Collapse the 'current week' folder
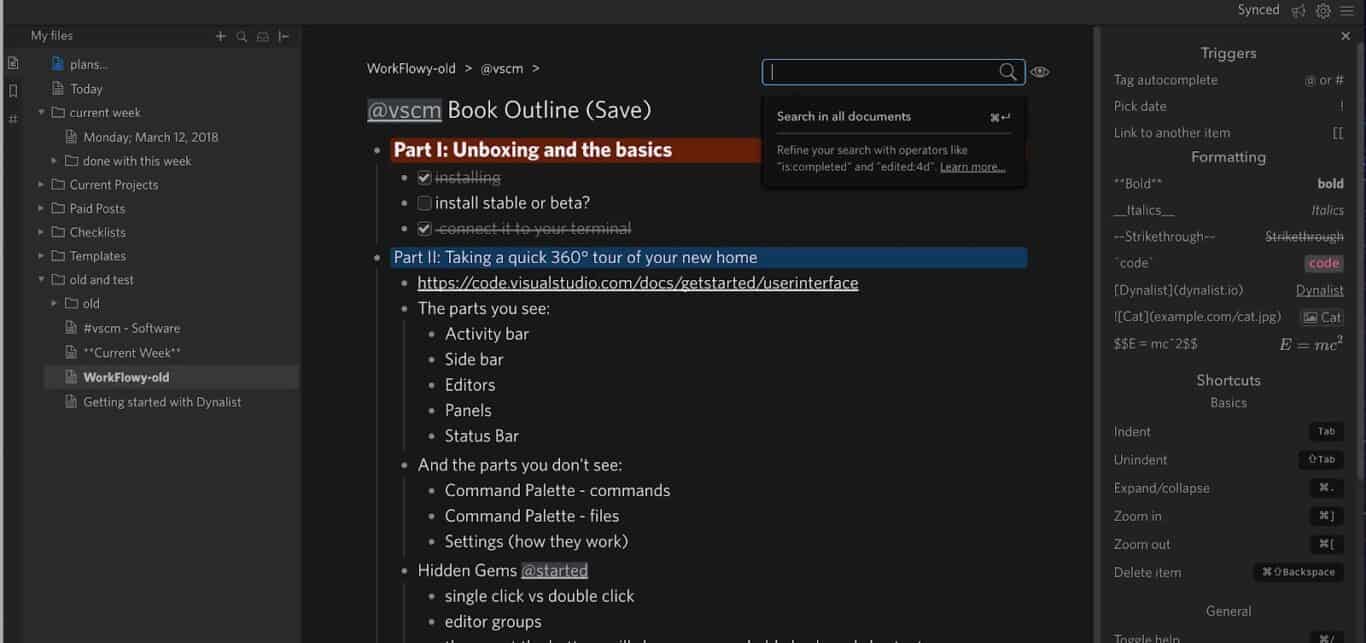 click(x=42, y=112)
